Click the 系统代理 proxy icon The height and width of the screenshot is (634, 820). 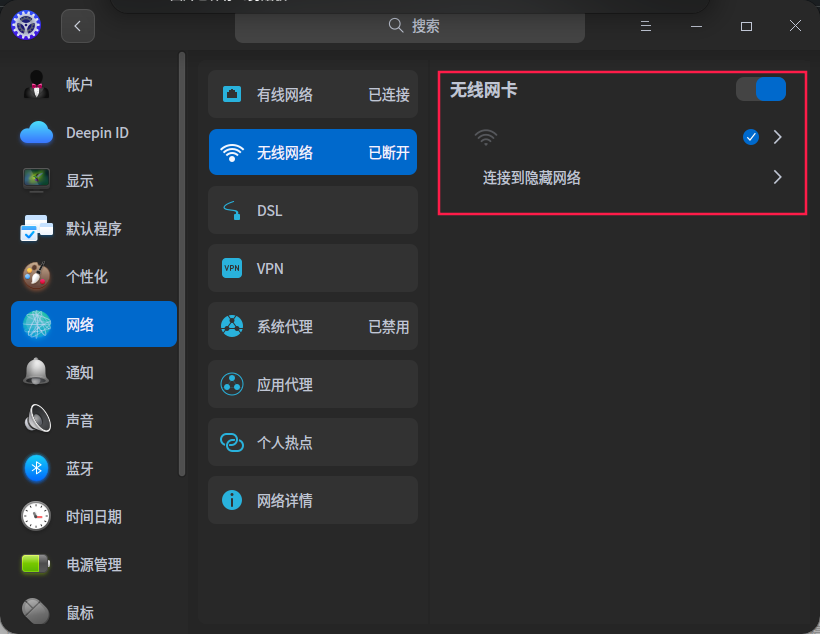pos(232,326)
